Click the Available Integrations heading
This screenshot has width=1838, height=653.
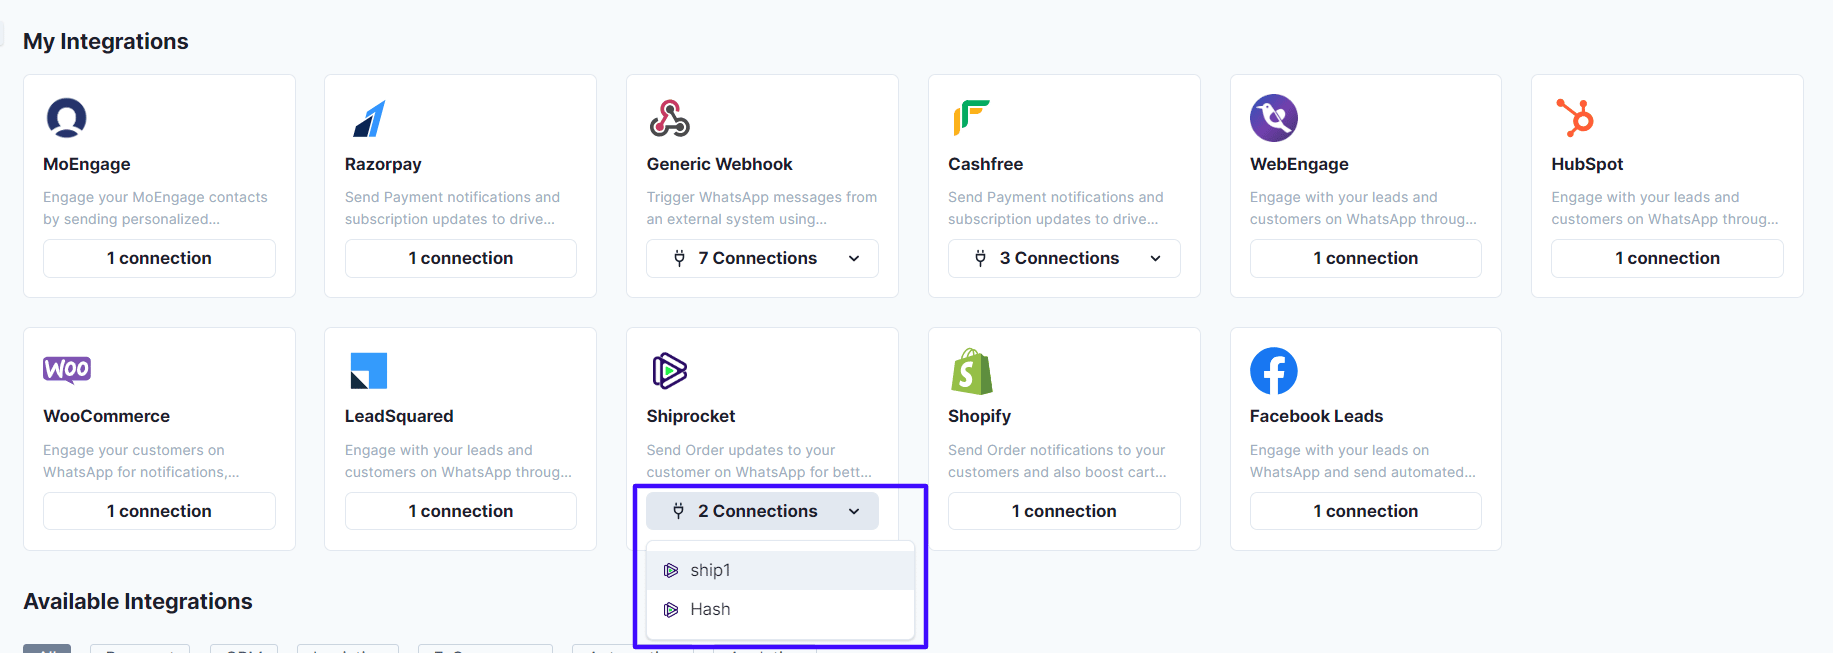click(x=138, y=601)
